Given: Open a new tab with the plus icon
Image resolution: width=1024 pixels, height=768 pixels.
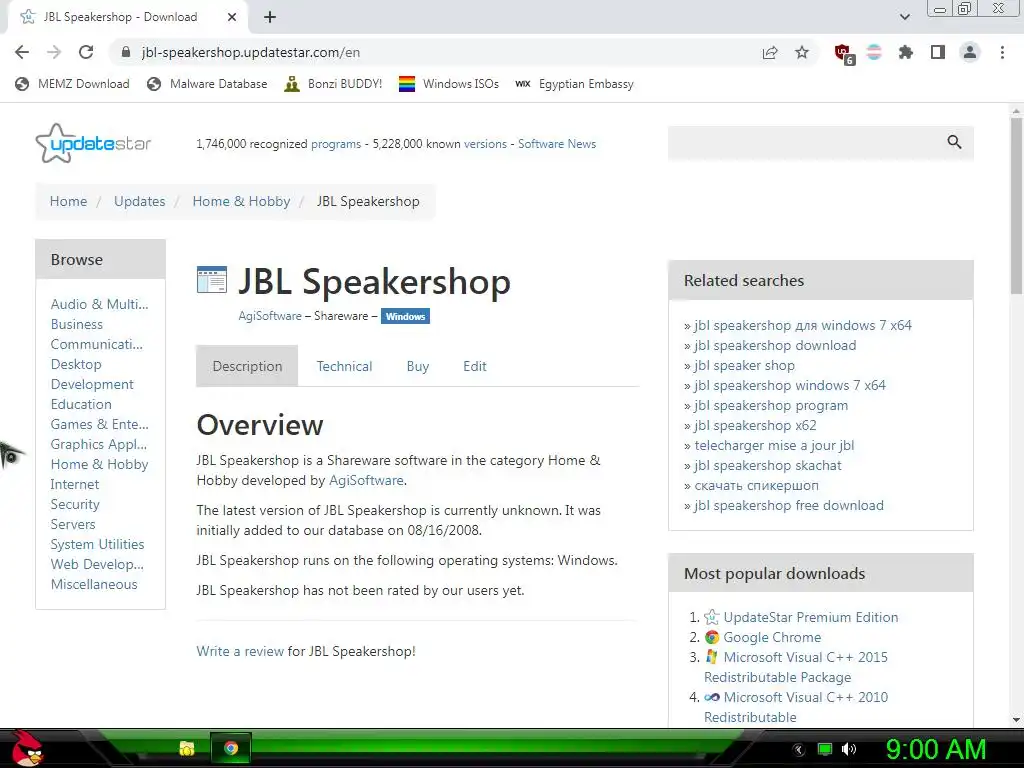Looking at the screenshot, I should (270, 17).
